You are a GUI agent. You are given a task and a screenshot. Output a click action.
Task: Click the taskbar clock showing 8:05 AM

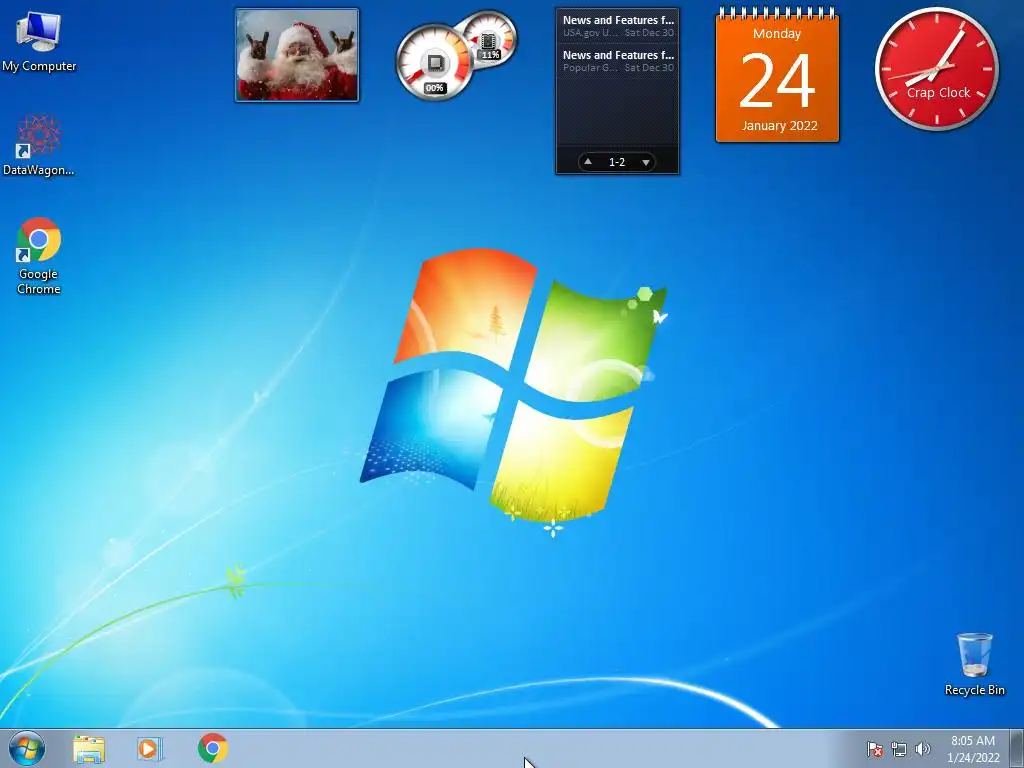[x=973, y=749]
